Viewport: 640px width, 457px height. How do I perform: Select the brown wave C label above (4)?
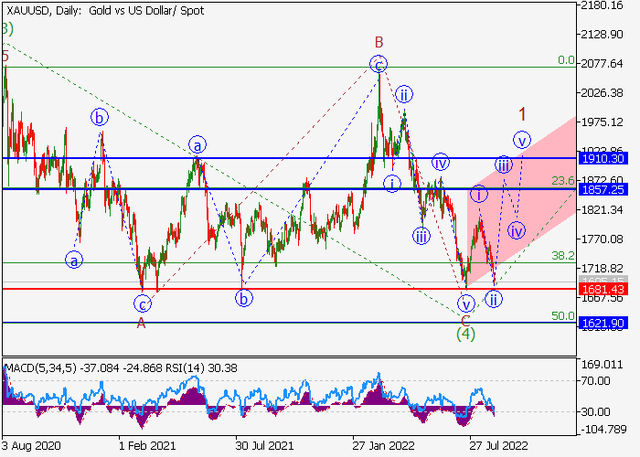(465, 319)
